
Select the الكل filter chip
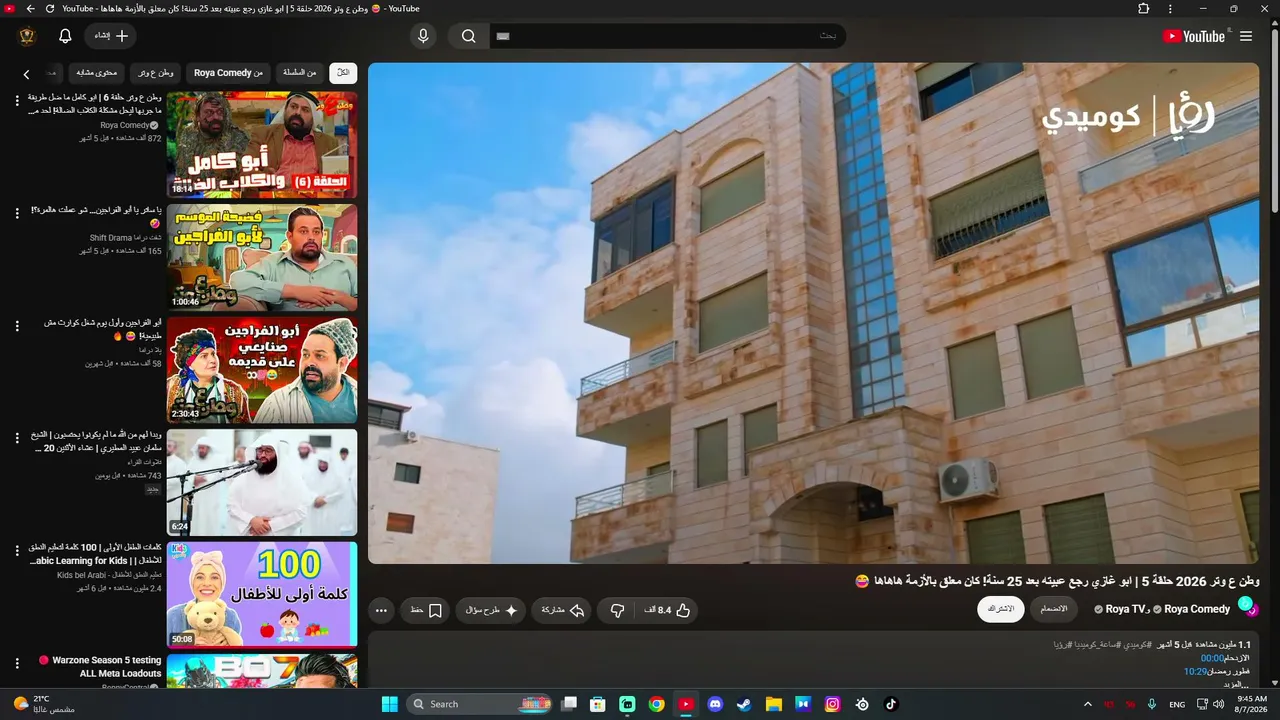343,73
